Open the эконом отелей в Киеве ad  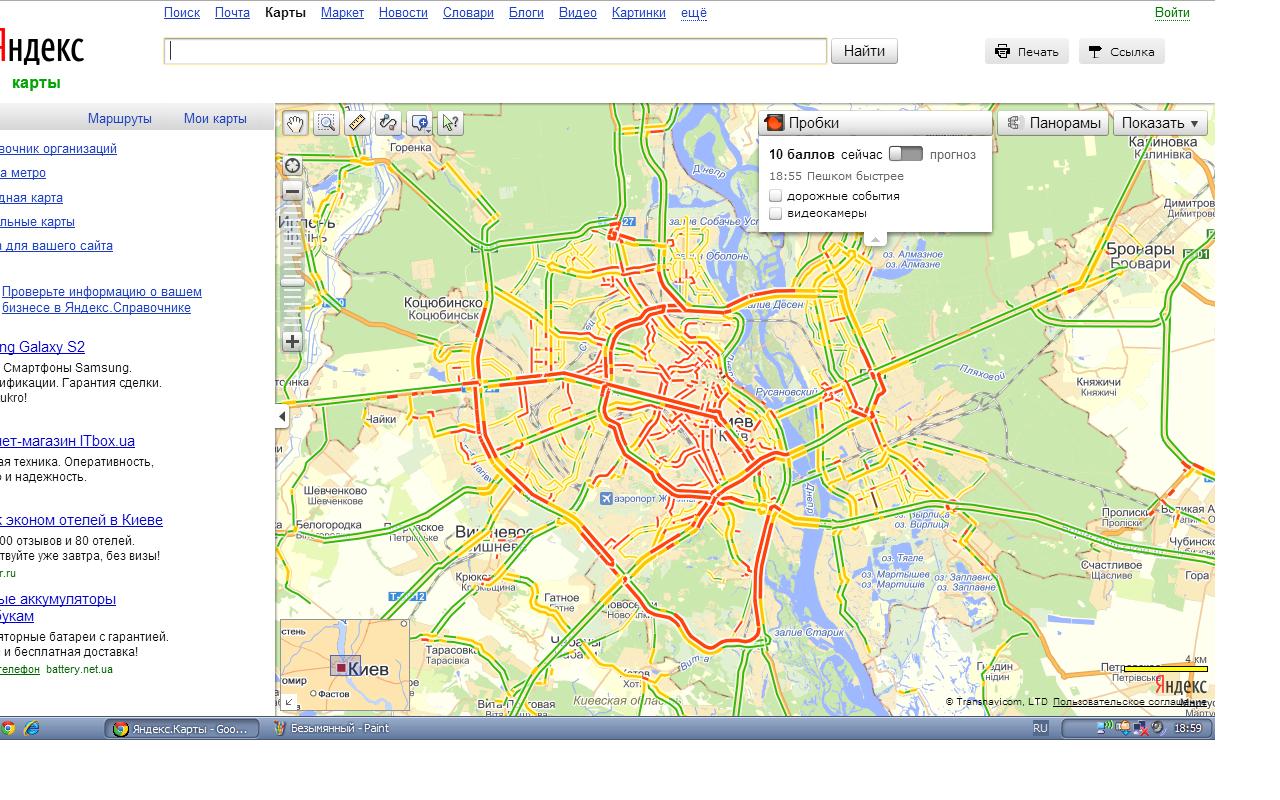(x=81, y=520)
